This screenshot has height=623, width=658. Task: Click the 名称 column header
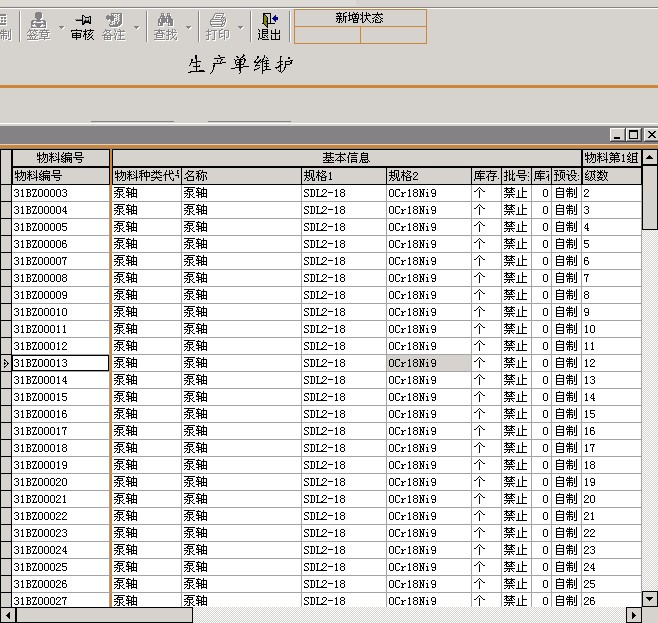(241, 175)
